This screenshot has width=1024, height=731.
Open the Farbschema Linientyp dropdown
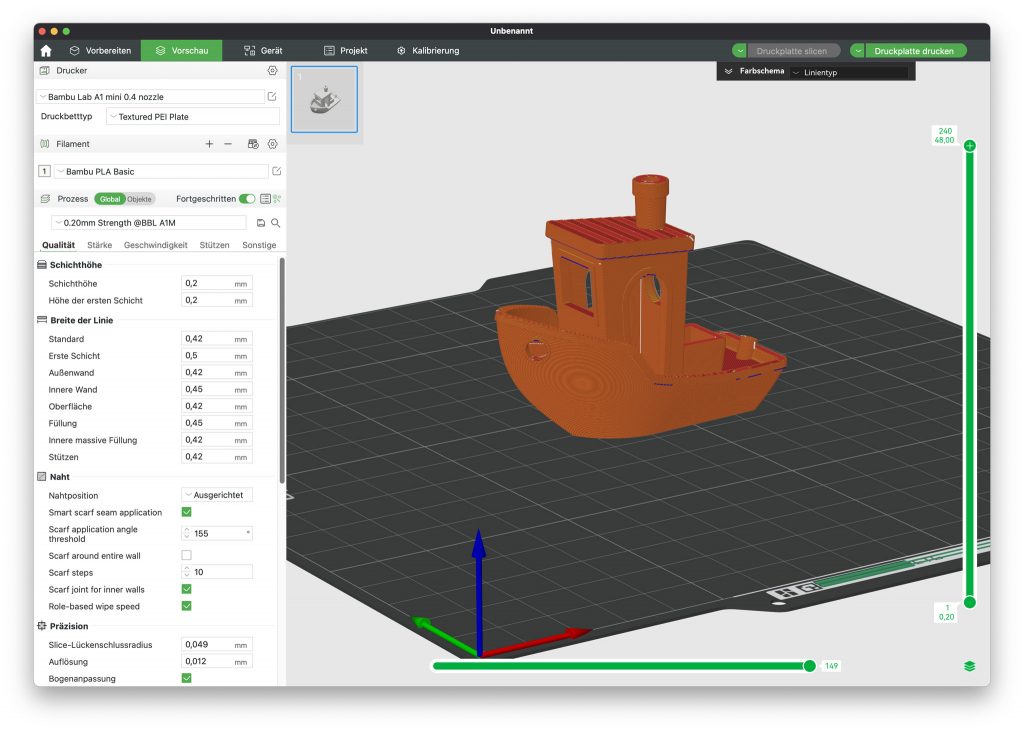tap(848, 72)
